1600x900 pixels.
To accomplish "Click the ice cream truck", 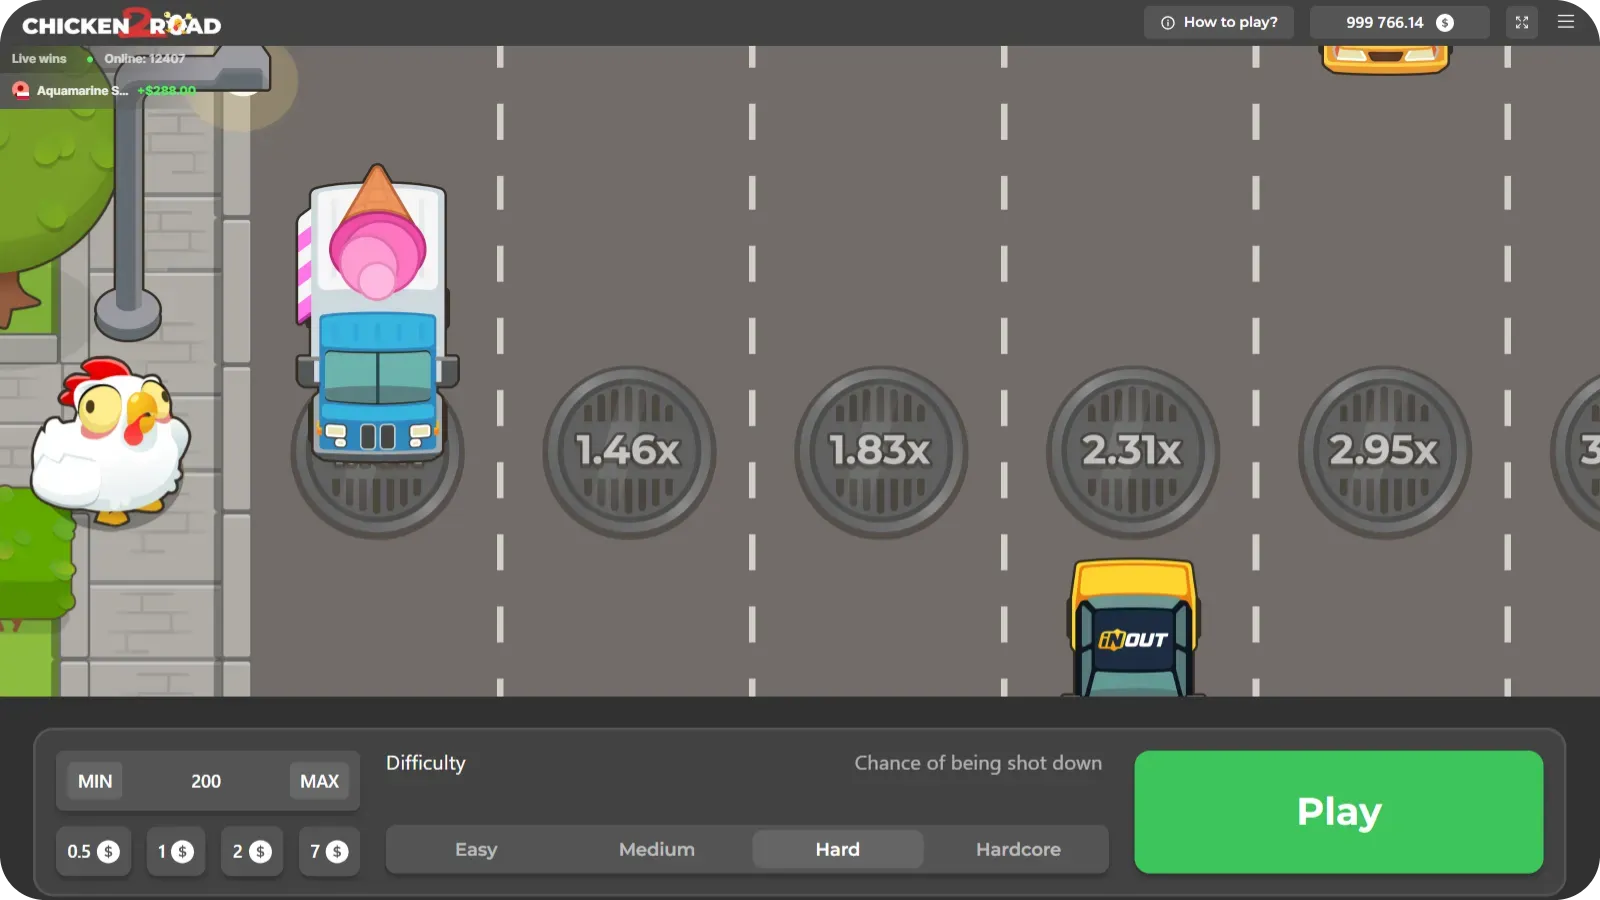I will pyautogui.click(x=377, y=315).
